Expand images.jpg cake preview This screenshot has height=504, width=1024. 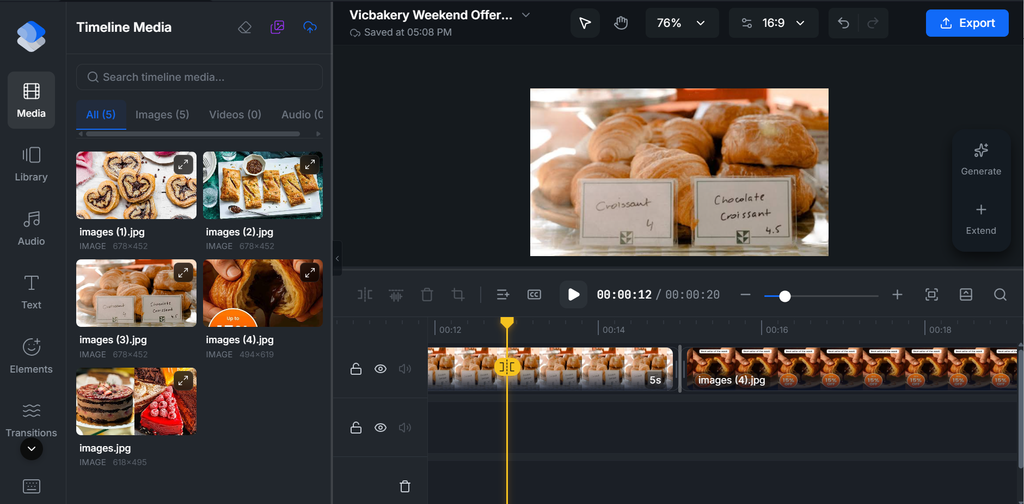(x=184, y=381)
